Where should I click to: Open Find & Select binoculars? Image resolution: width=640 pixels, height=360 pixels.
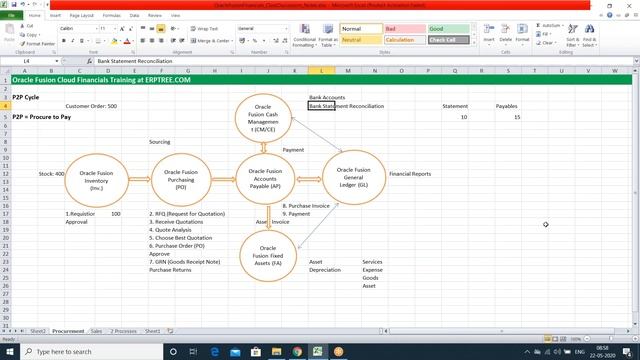589,36
